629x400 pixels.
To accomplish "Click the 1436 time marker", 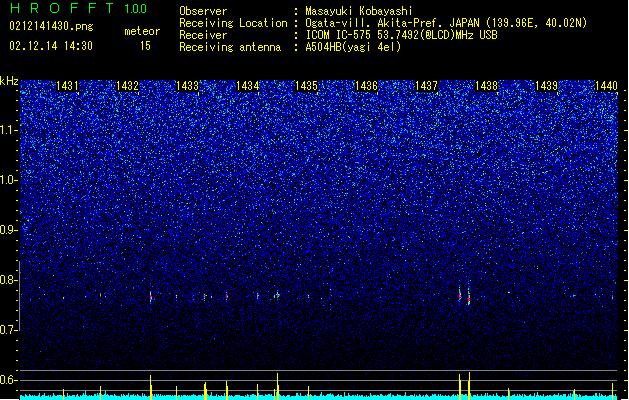I will (367, 86).
